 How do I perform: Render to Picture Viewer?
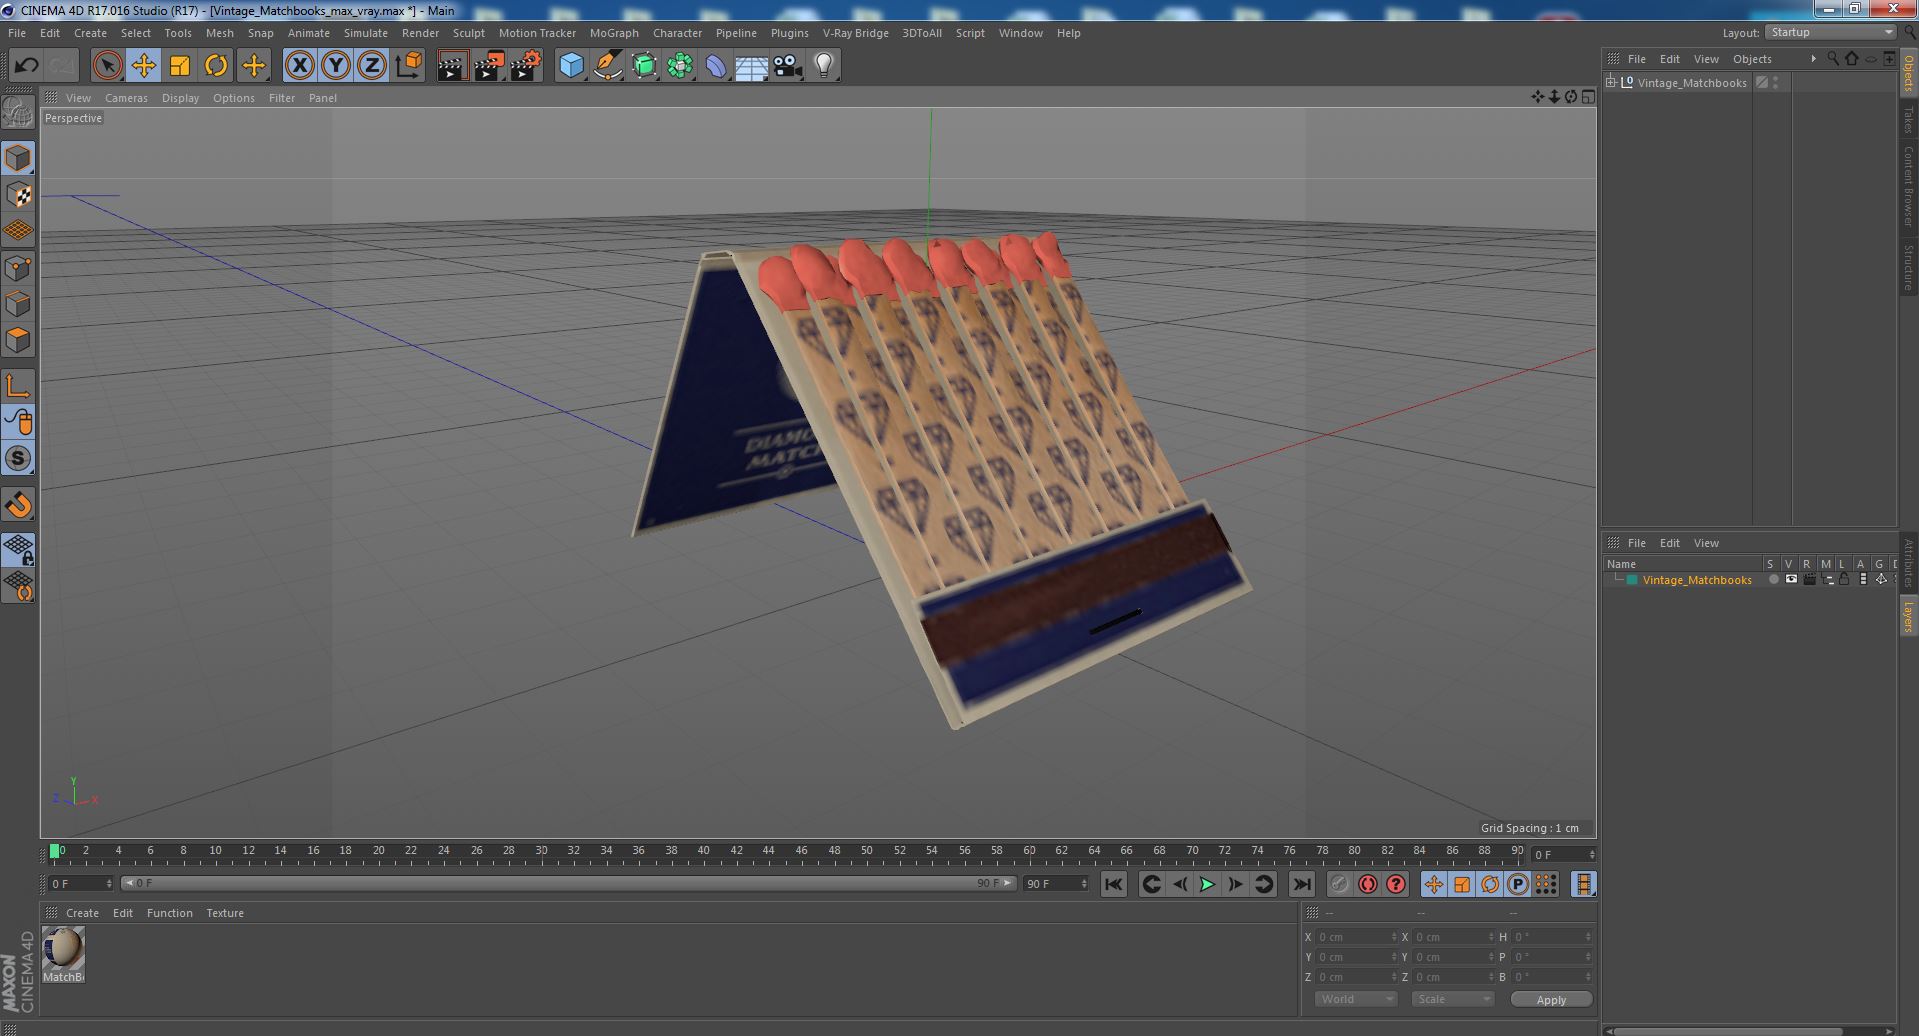[x=489, y=66]
